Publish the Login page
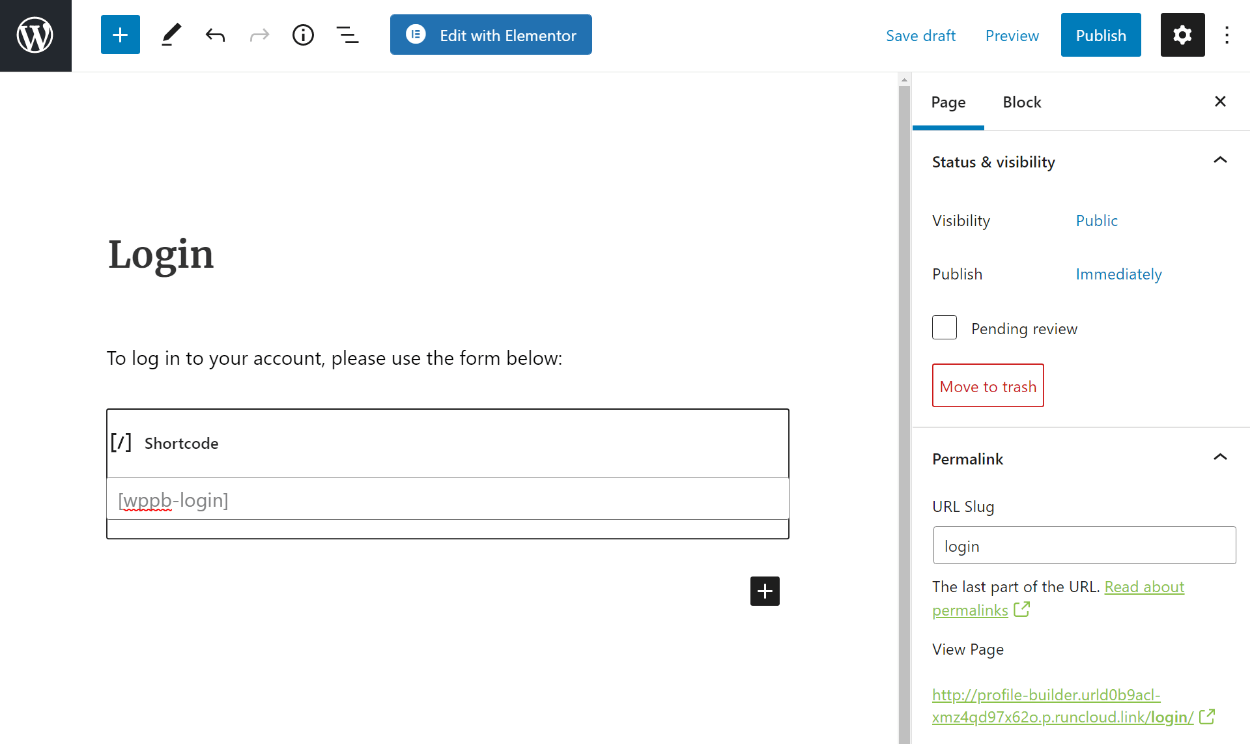The height and width of the screenshot is (744, 1250). (1101, 35)
